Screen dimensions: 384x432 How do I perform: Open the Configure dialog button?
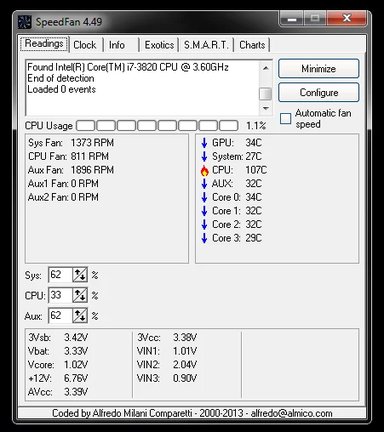[319, 92]
